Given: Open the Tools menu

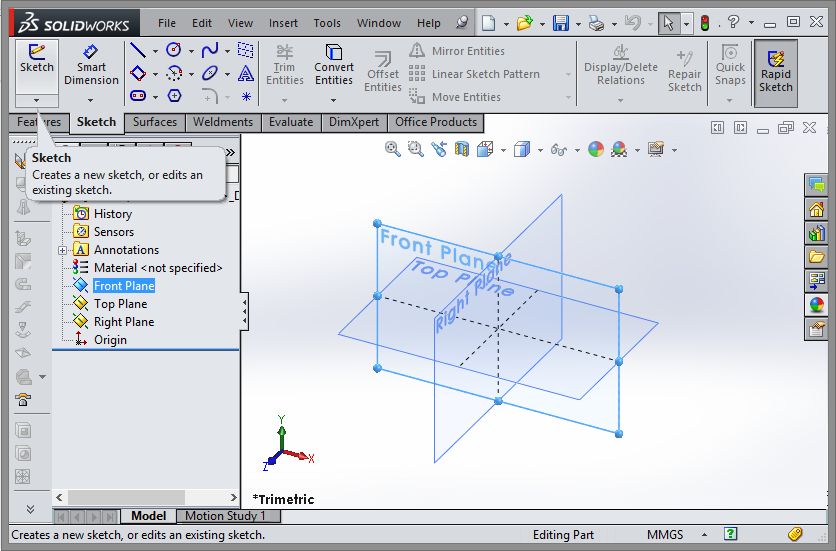Looking at the screenshot, I should click(327, 23).
